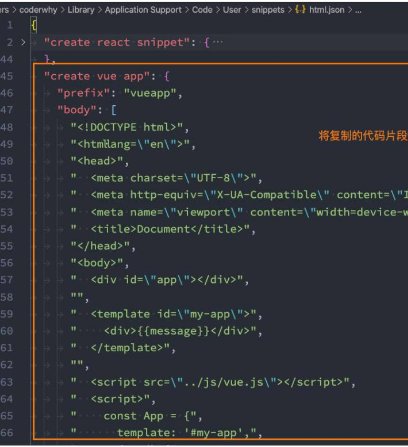Select the snippets folder breadcrumb

point(268,10)
